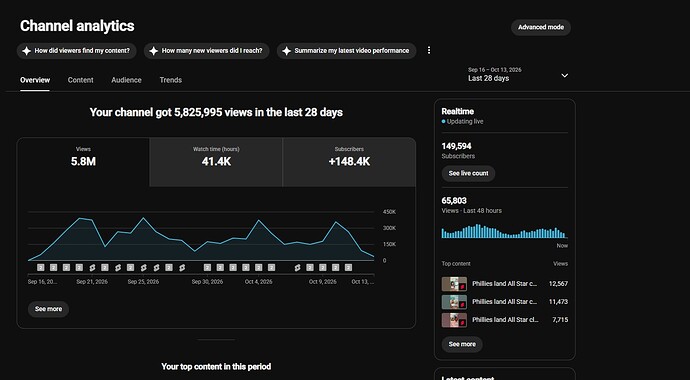Switch to the Overview tab
690x380 pixels.
(35, 80)
